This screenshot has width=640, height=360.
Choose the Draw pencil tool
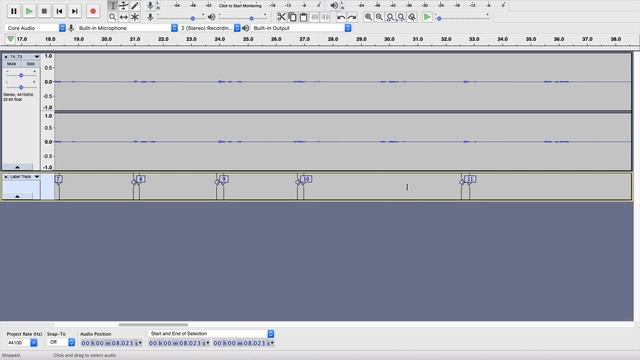tap(135, 6)
